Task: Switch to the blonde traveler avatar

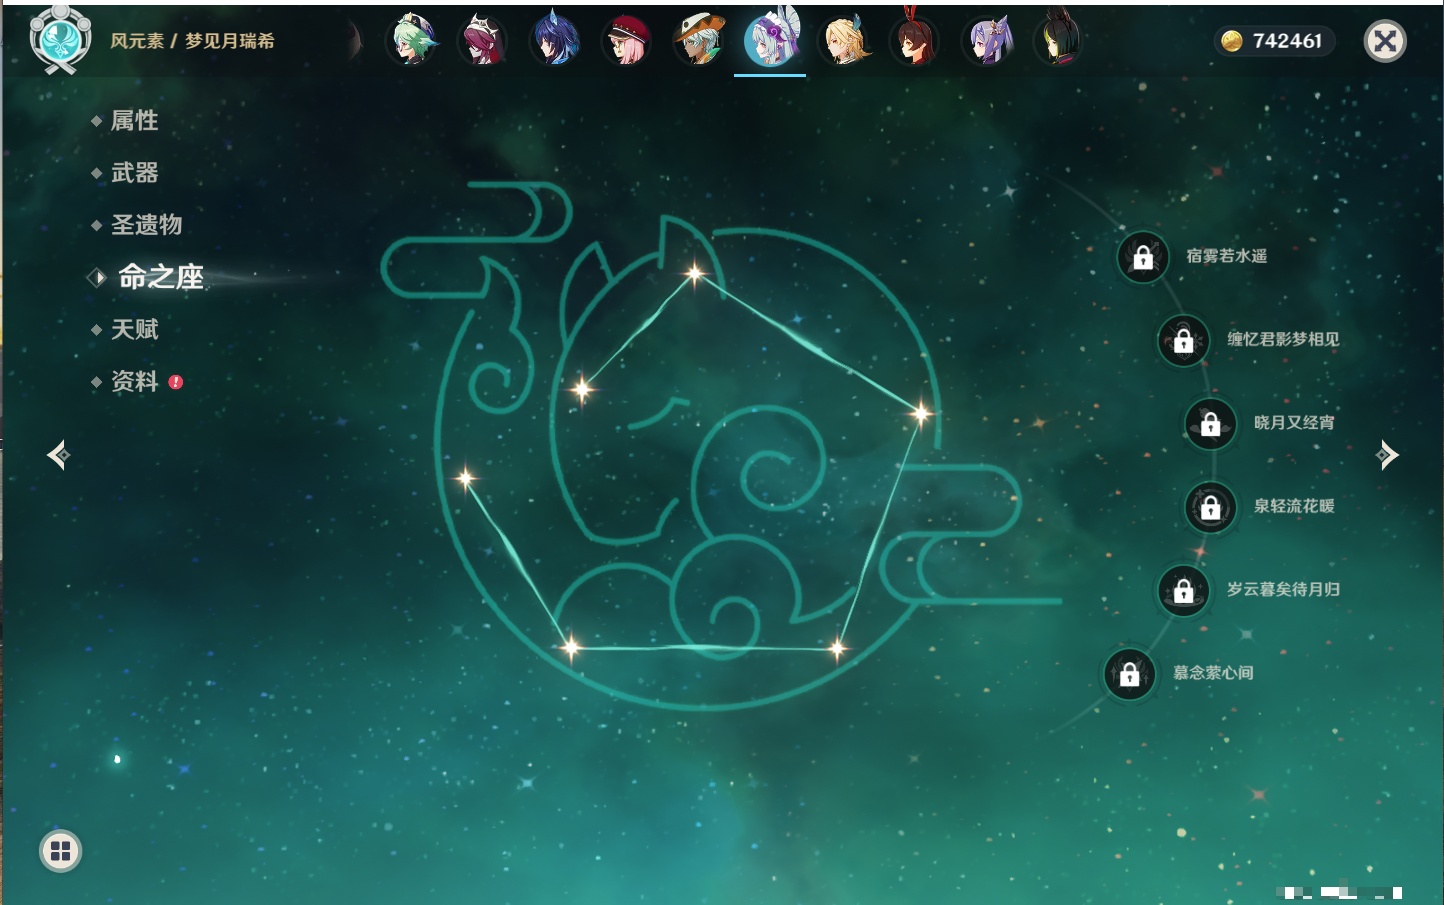Action: pos(845,41)
